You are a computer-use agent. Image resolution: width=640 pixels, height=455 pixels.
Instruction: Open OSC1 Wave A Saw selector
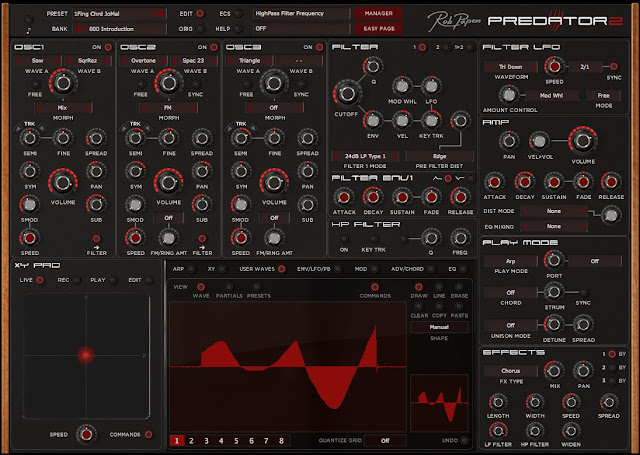[37, 61]
